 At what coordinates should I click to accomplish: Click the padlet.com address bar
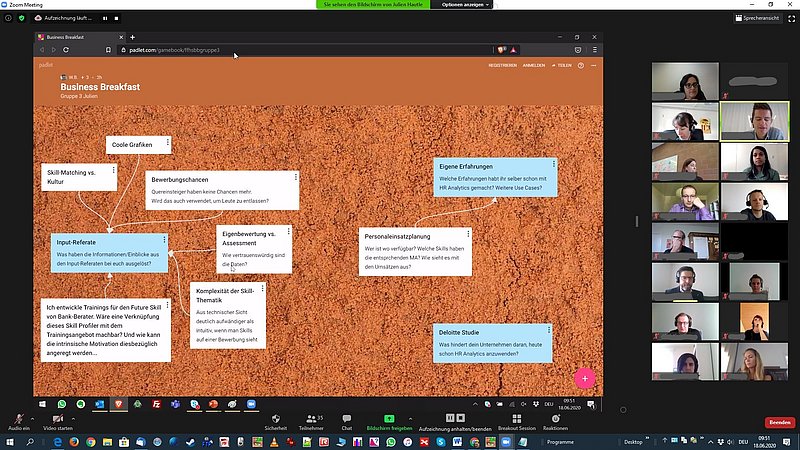(300, 50)
